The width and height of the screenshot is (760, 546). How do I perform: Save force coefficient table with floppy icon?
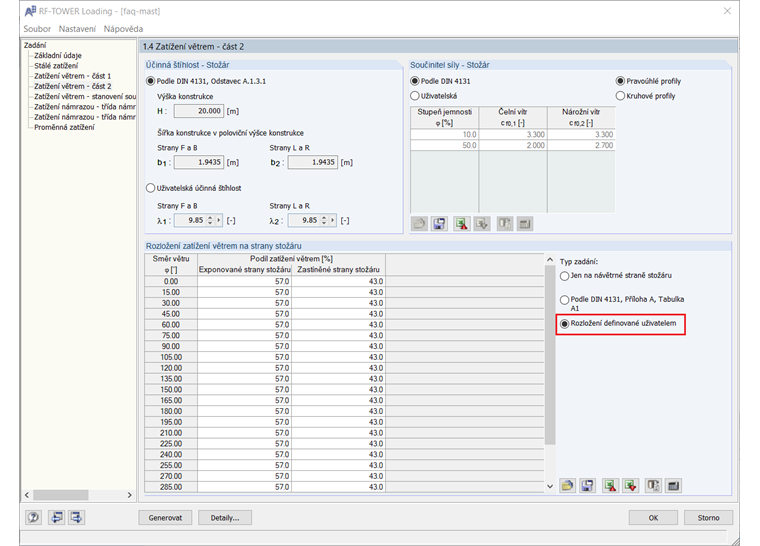pos(439,224)
